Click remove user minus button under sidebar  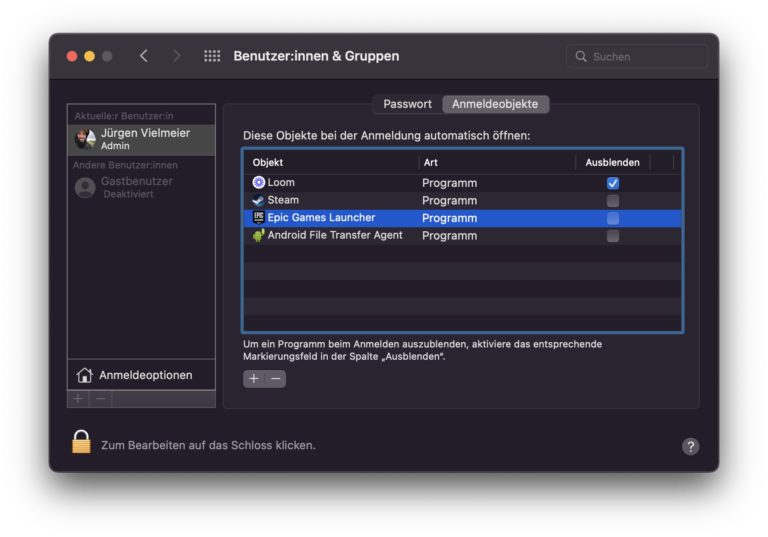click(101, 399)
